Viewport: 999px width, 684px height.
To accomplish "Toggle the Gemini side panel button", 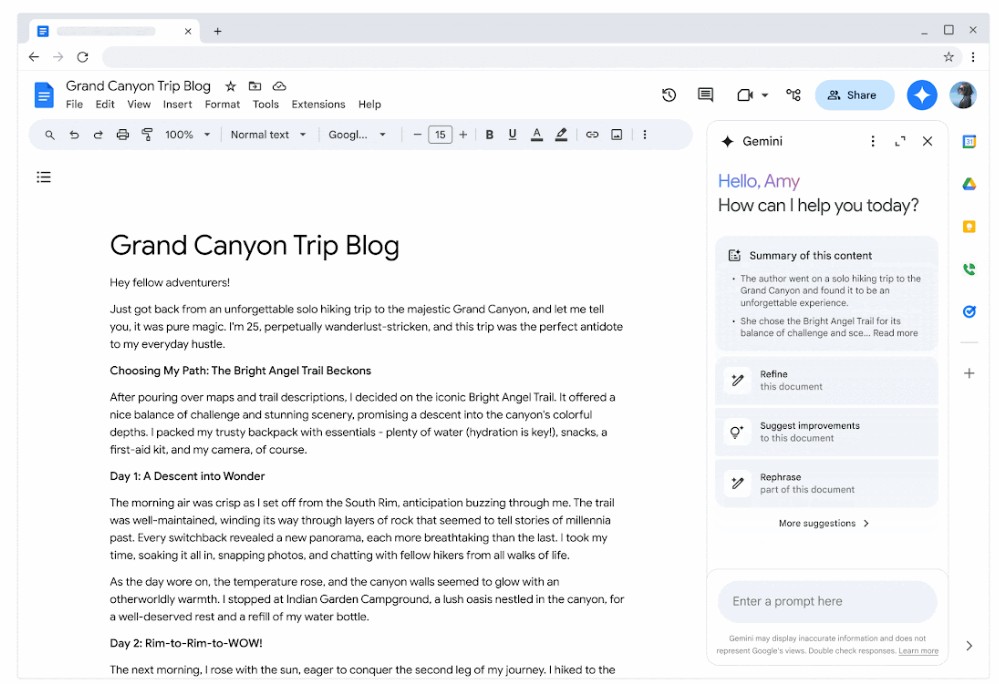I will (921, 95).
